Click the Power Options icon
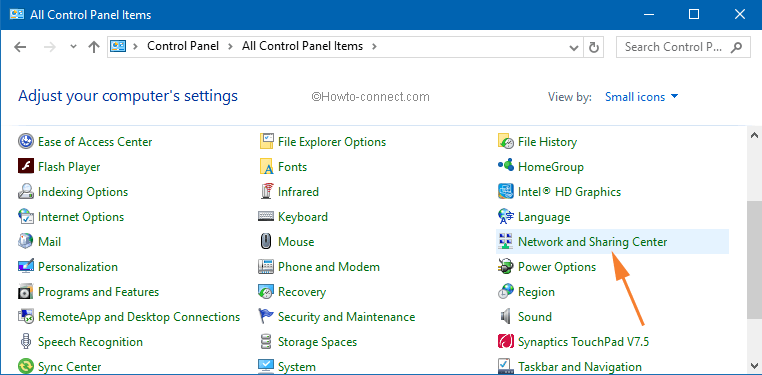The height and width of the screenshot is (375, 762). (506, 267)
